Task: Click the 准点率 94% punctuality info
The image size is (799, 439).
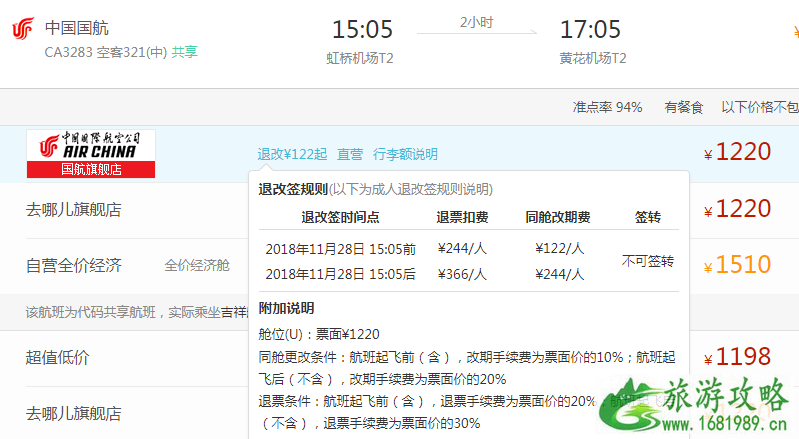Action: coord(607,107)
